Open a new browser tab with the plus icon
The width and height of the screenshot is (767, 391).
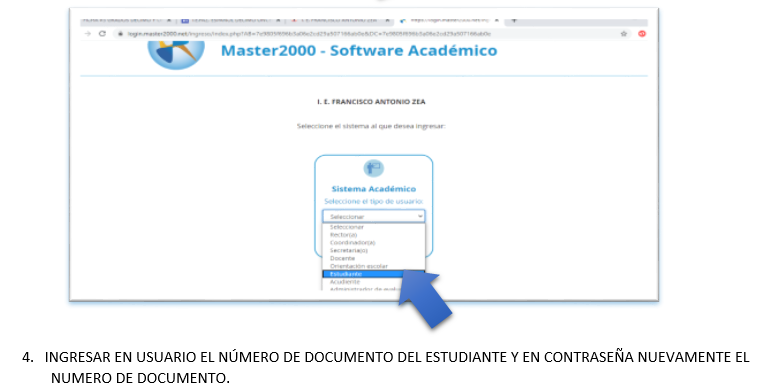click(x=514, y=21)
